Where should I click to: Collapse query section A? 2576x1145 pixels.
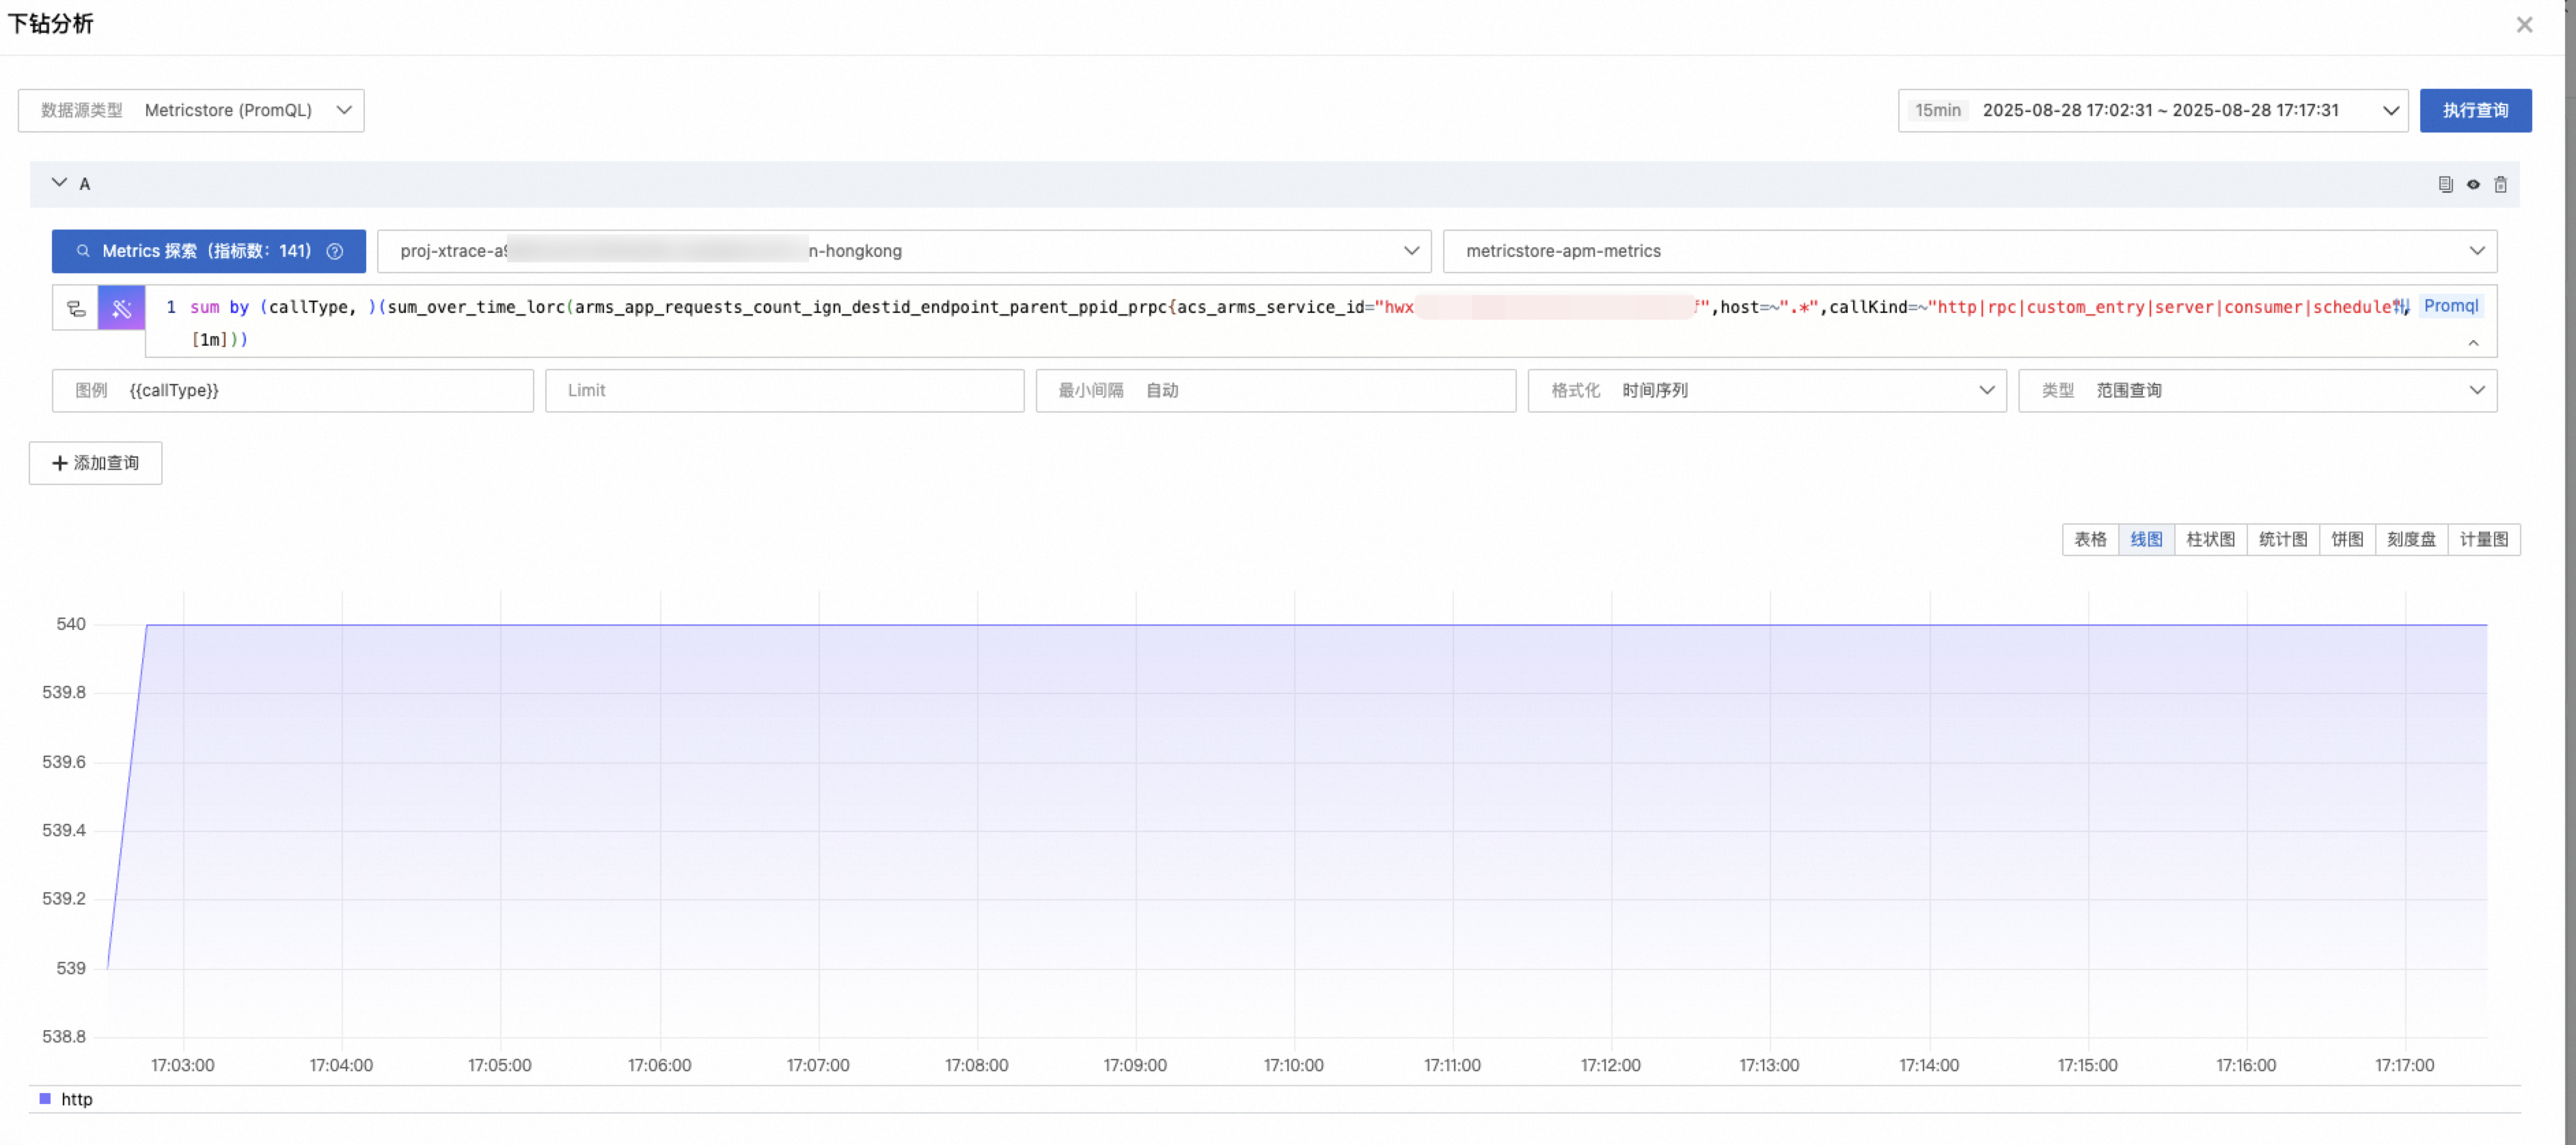[x=59, y=183]
